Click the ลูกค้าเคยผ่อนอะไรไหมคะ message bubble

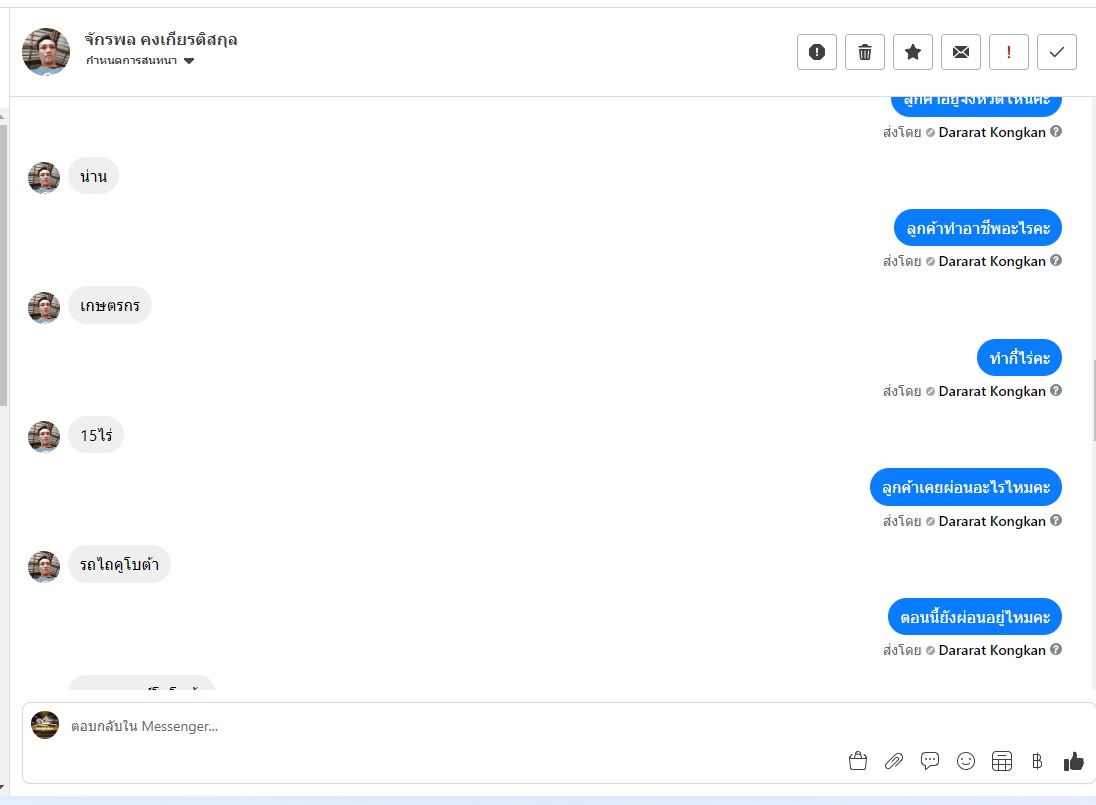(965, 487)
